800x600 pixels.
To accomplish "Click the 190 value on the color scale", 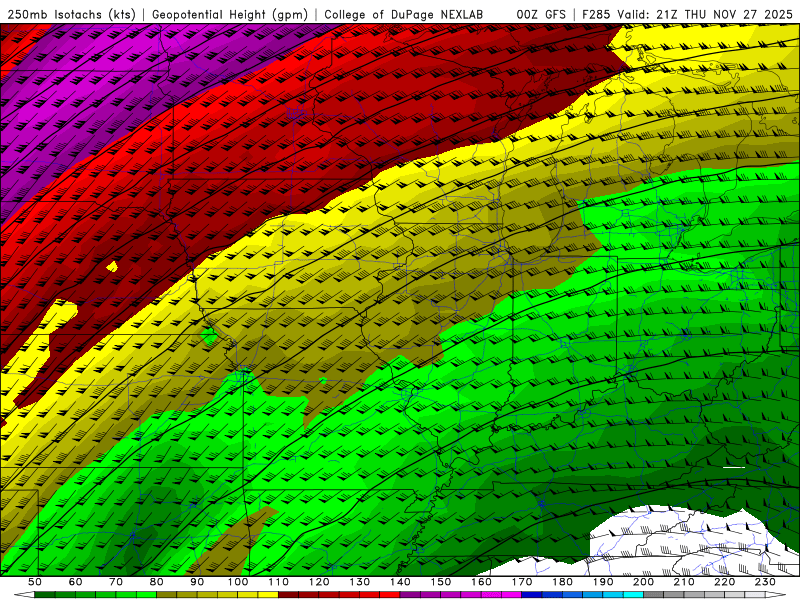I will coord(603,582).
